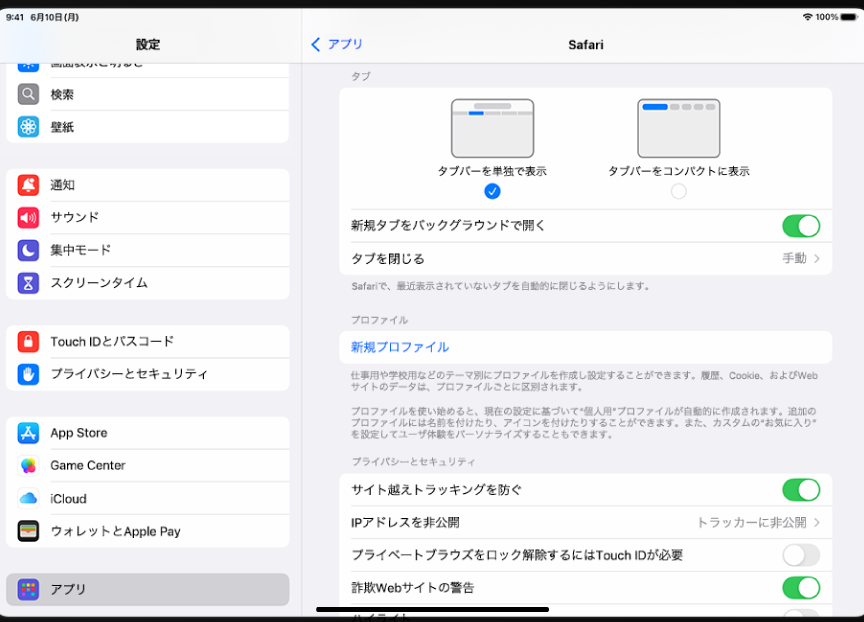Screen dimensions: 864x622
Task: Tap the ウォレットとApple Pay wallet icon
Action: point(28,531)
